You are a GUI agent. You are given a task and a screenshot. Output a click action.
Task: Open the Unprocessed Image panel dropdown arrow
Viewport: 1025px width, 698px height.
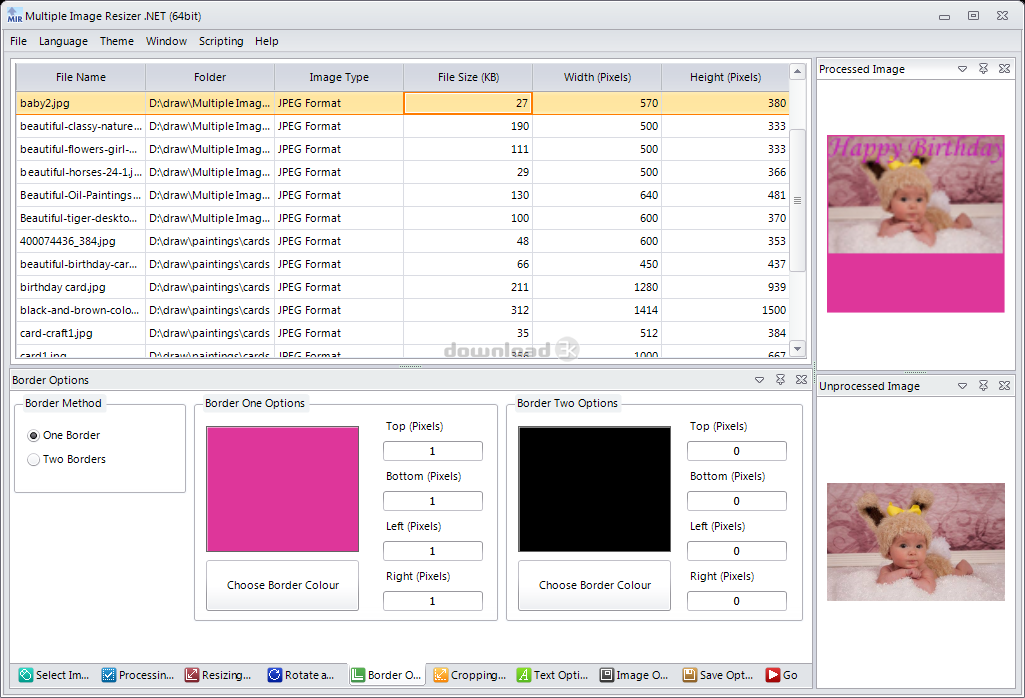962,386
